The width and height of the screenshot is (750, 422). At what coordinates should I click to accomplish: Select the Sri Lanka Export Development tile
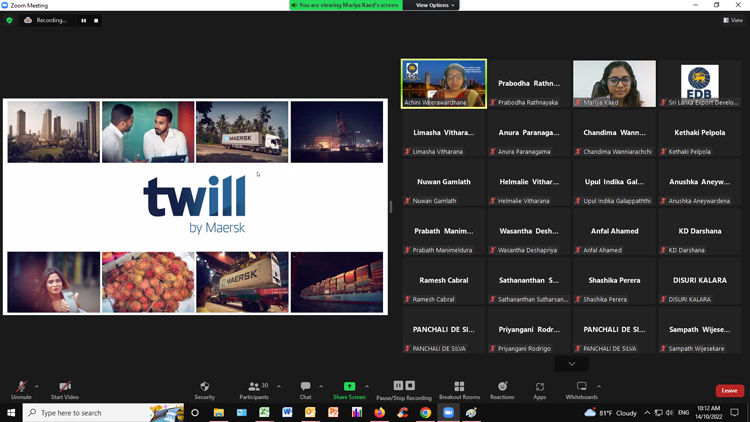tap(699, 84)
